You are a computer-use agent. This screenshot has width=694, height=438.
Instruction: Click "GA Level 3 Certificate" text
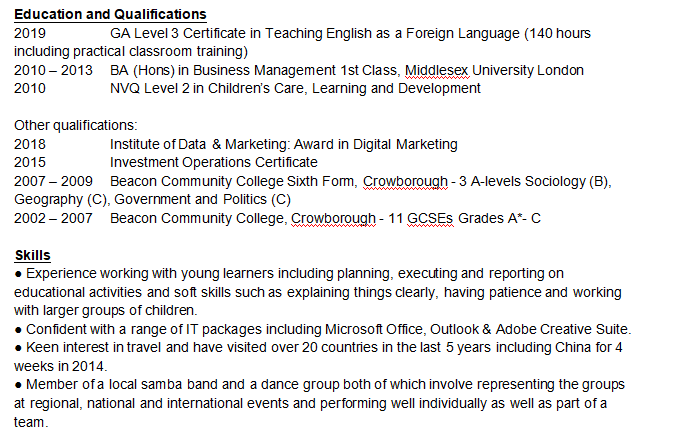click(x=188, y=33)
